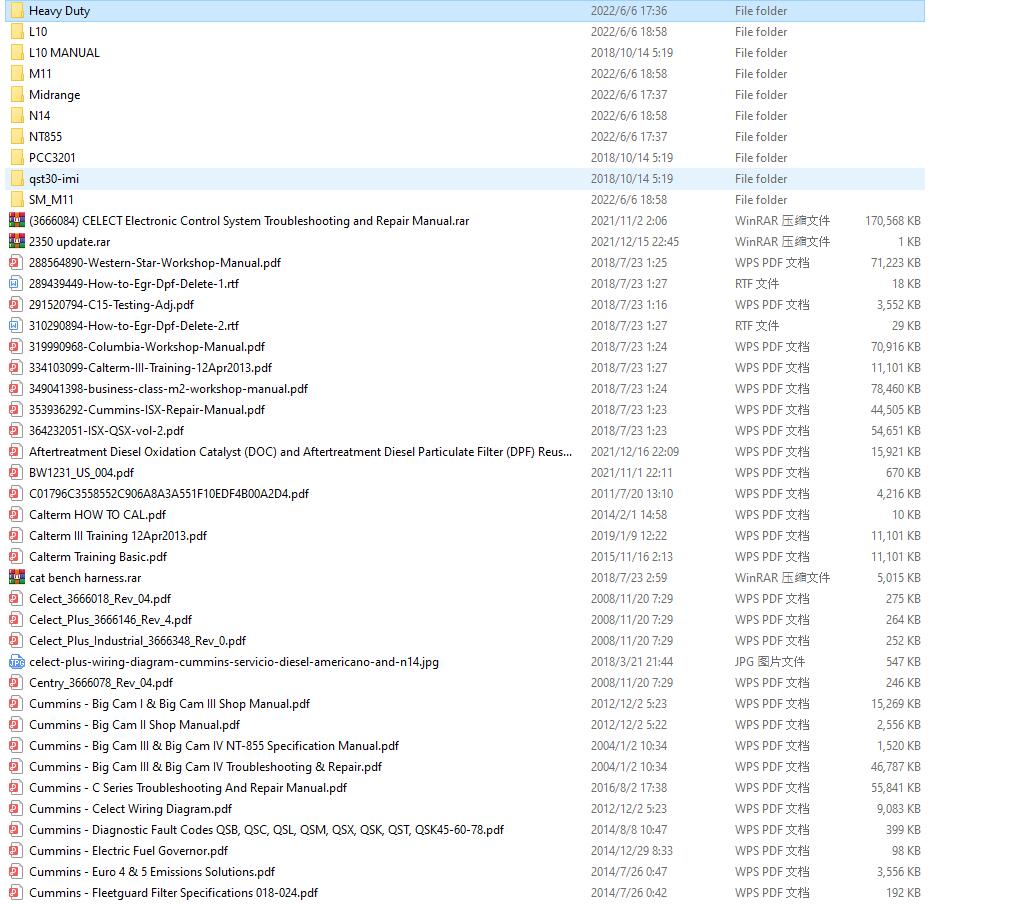Click the PDF icon of 364232051-ISX-QSX-vol-2

16,431
